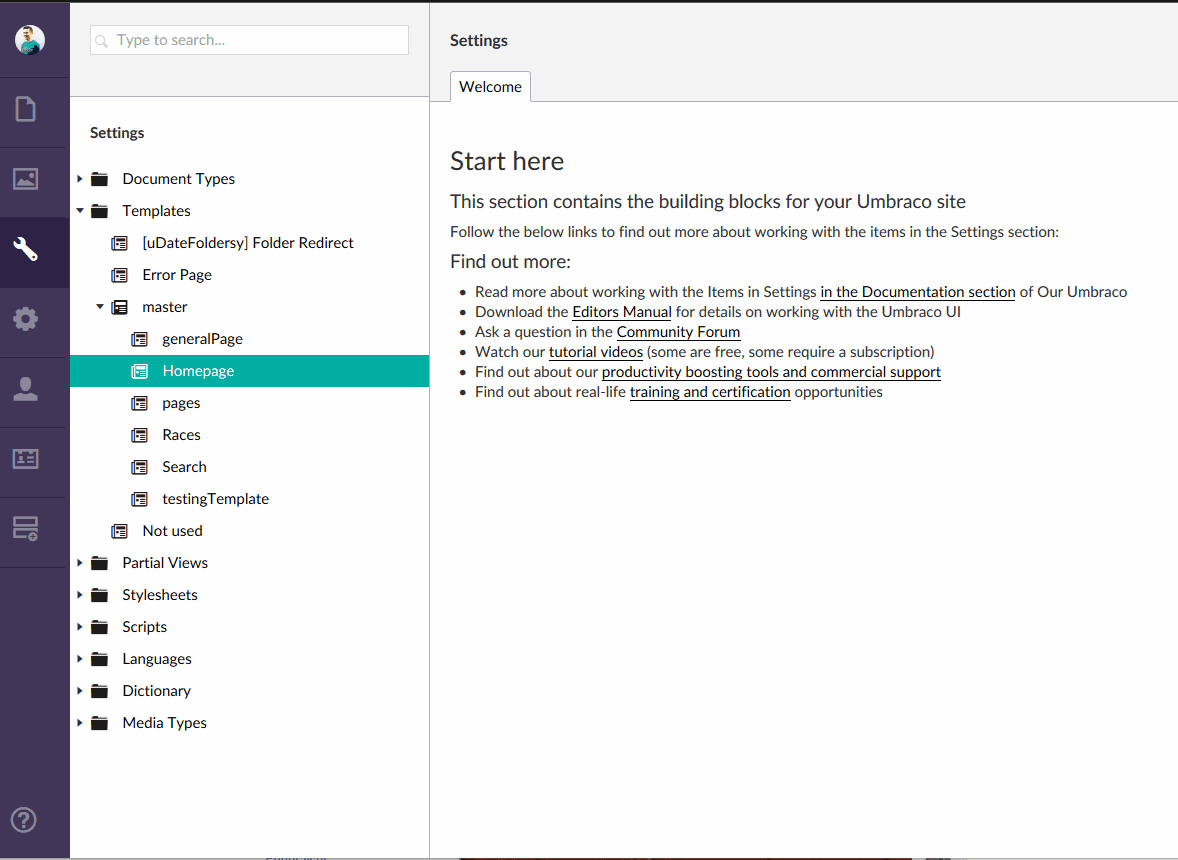Screen dimensions: 1178x860
Task: Select the generalPage template label
Action: [x=202, y=339]
